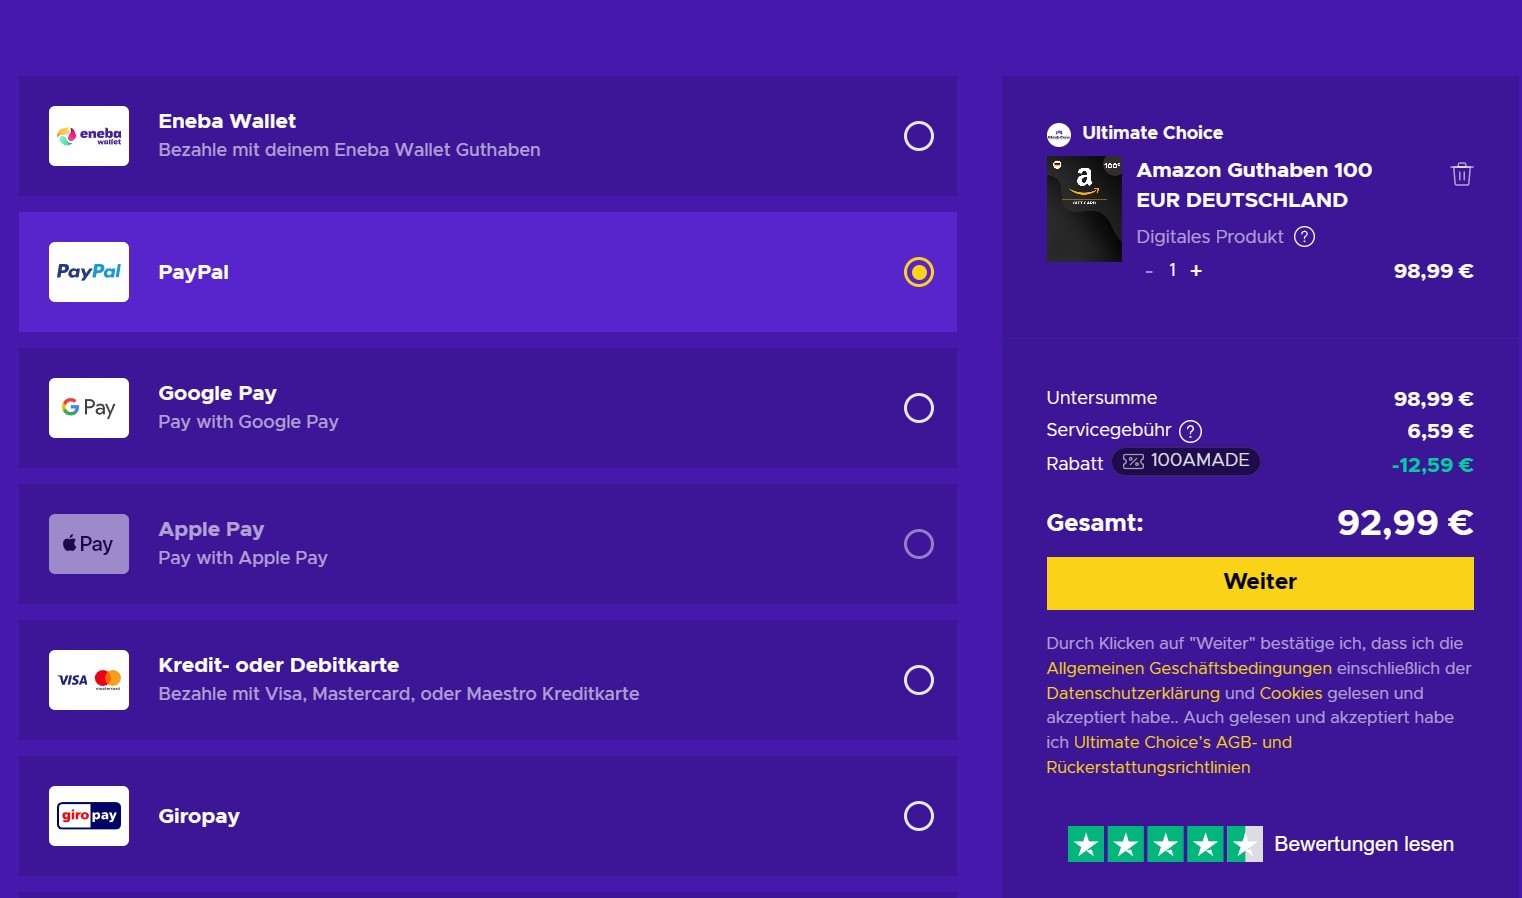The width and height of the screenshot is (1522, 898).
Task: Click the PayPal logo icon
Action: click(89, 272)
